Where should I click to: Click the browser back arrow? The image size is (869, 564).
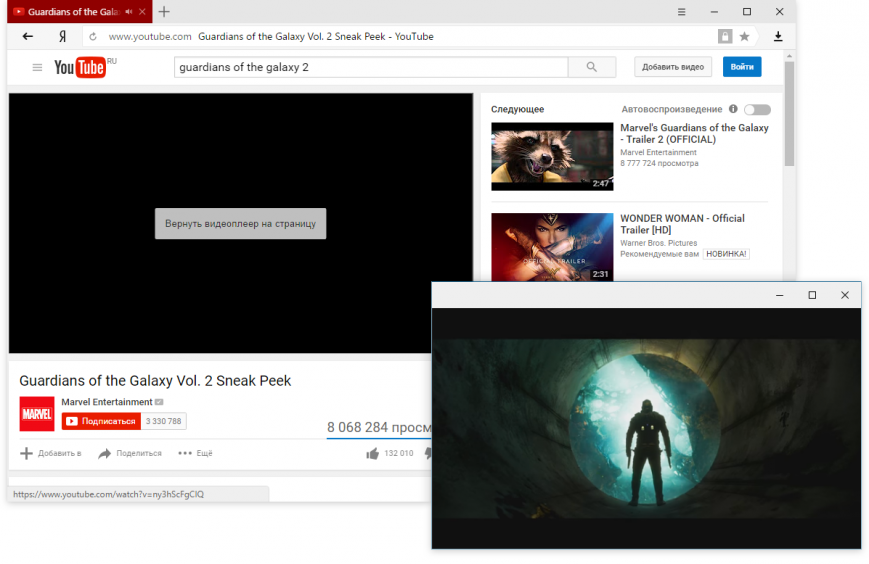28,37
